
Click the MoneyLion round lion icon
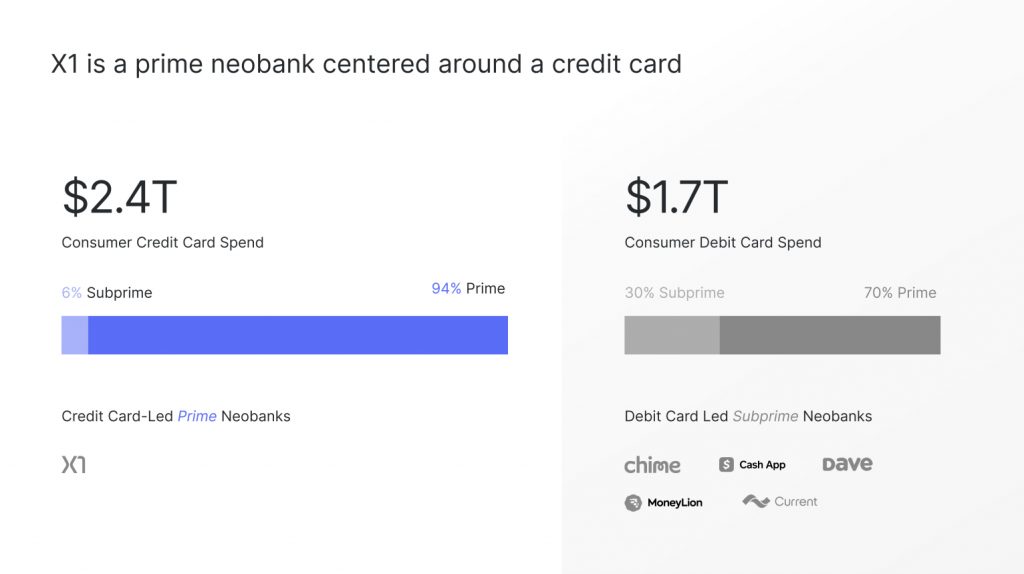[x=633, y=502]
